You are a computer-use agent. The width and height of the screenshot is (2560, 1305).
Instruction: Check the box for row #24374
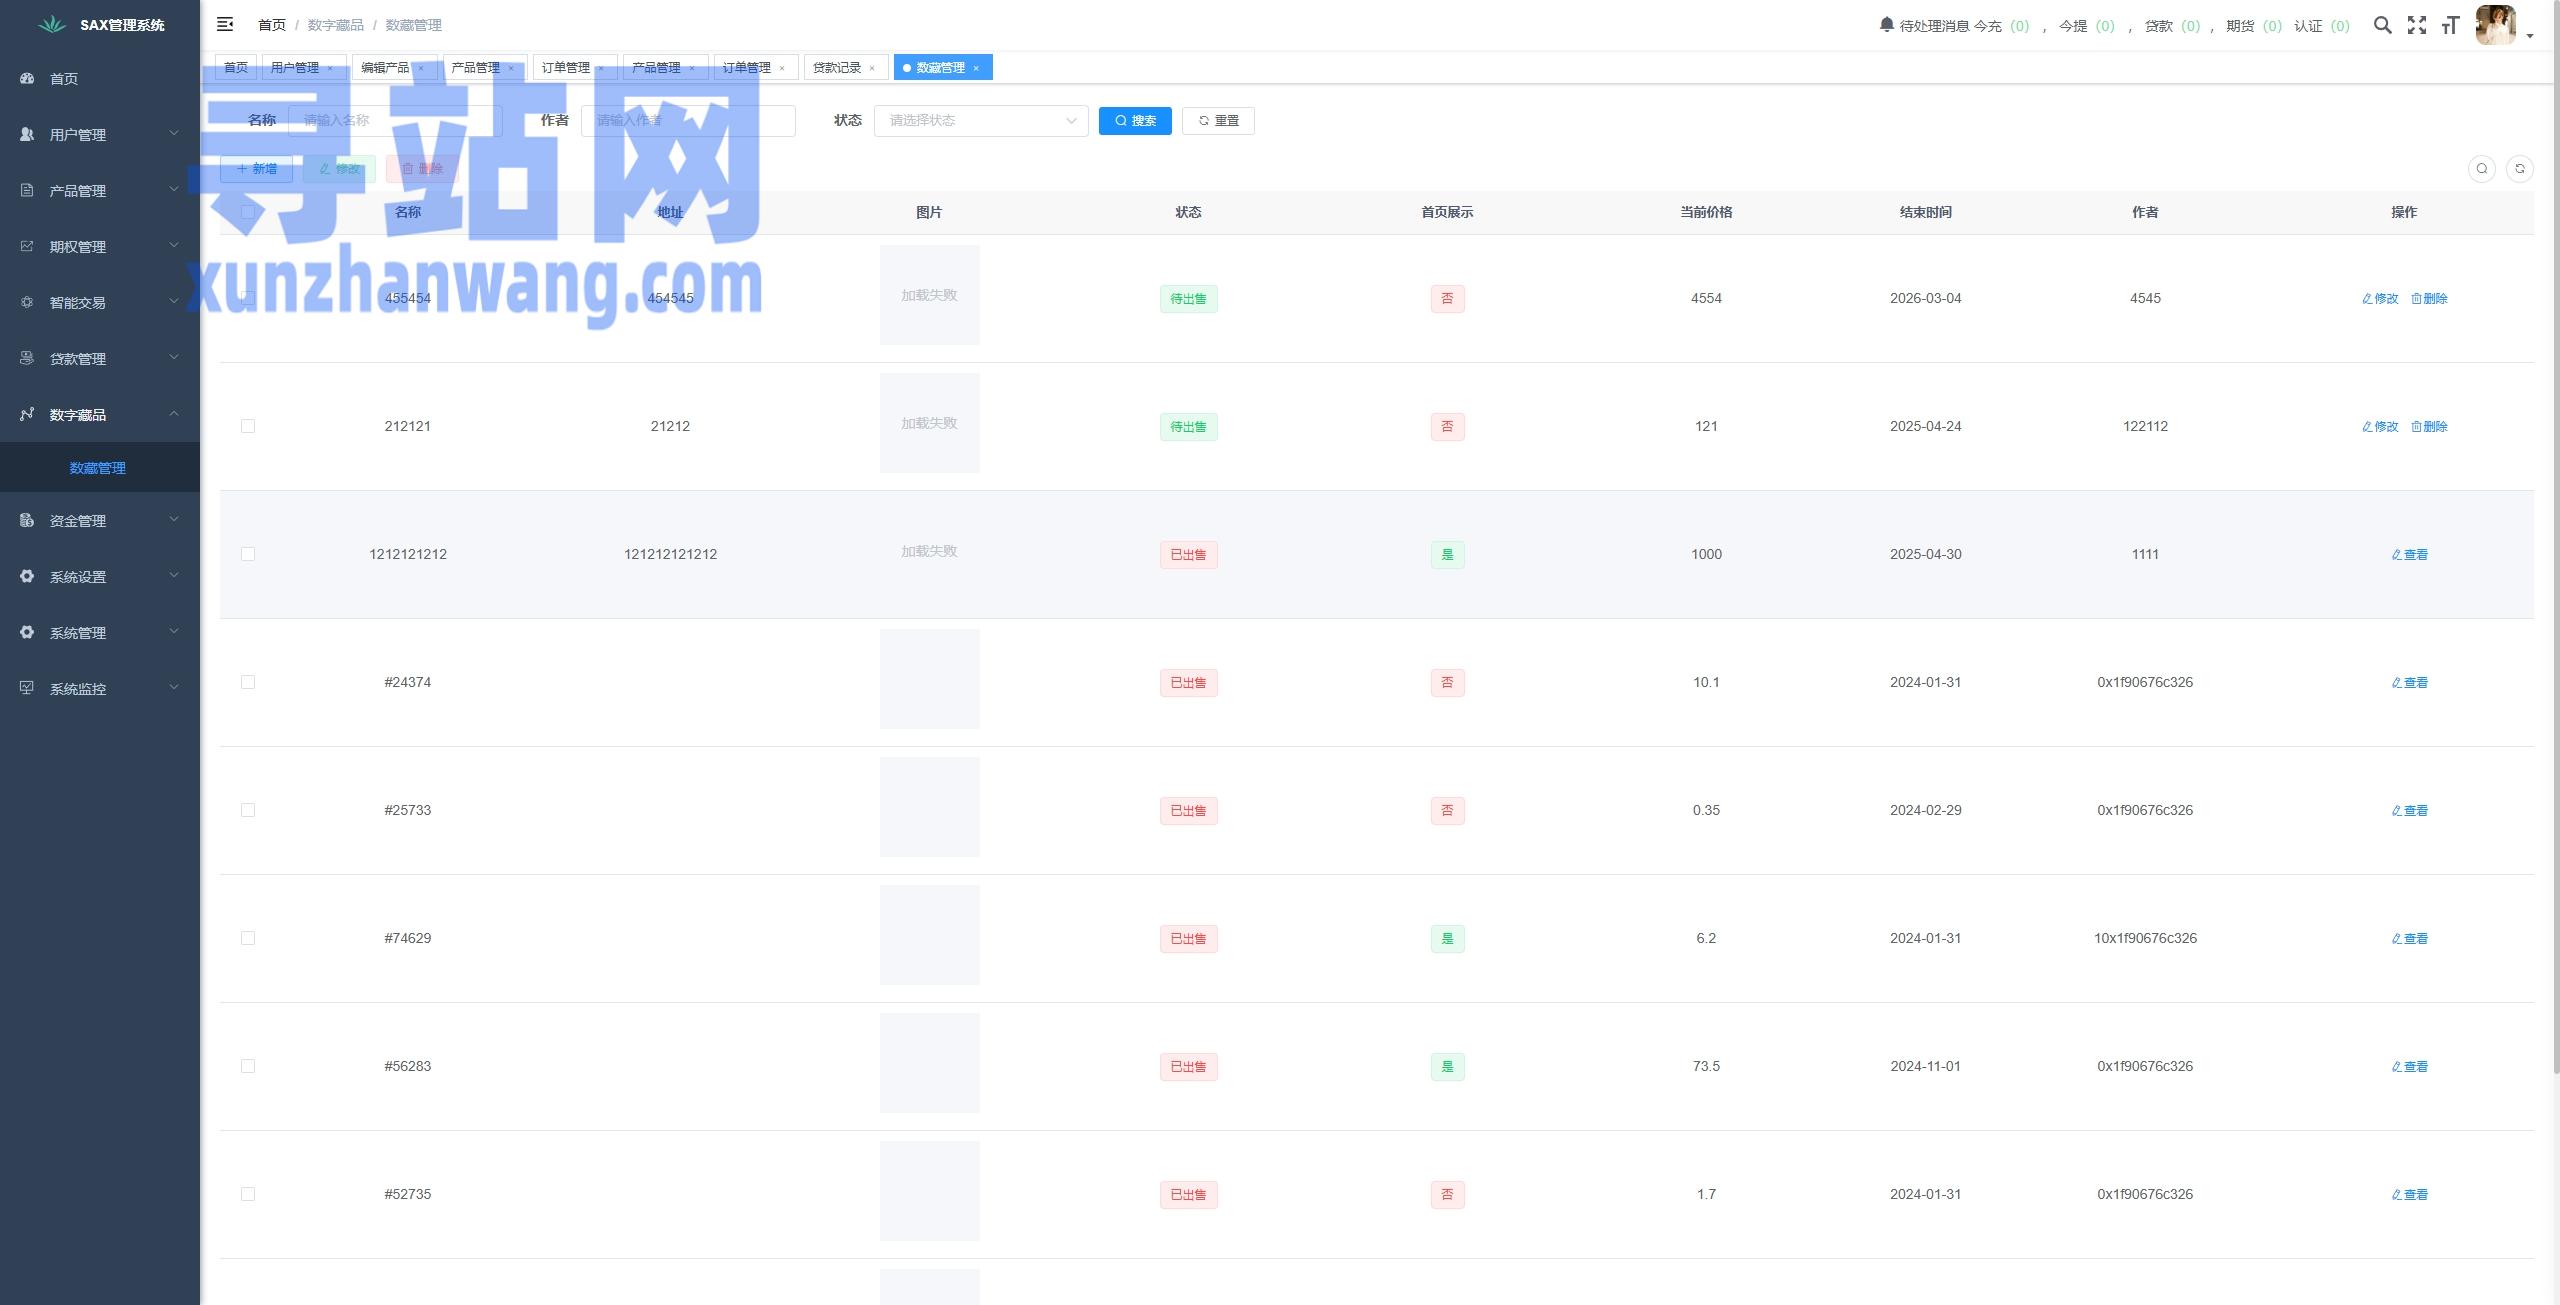[x=248, y=682]
